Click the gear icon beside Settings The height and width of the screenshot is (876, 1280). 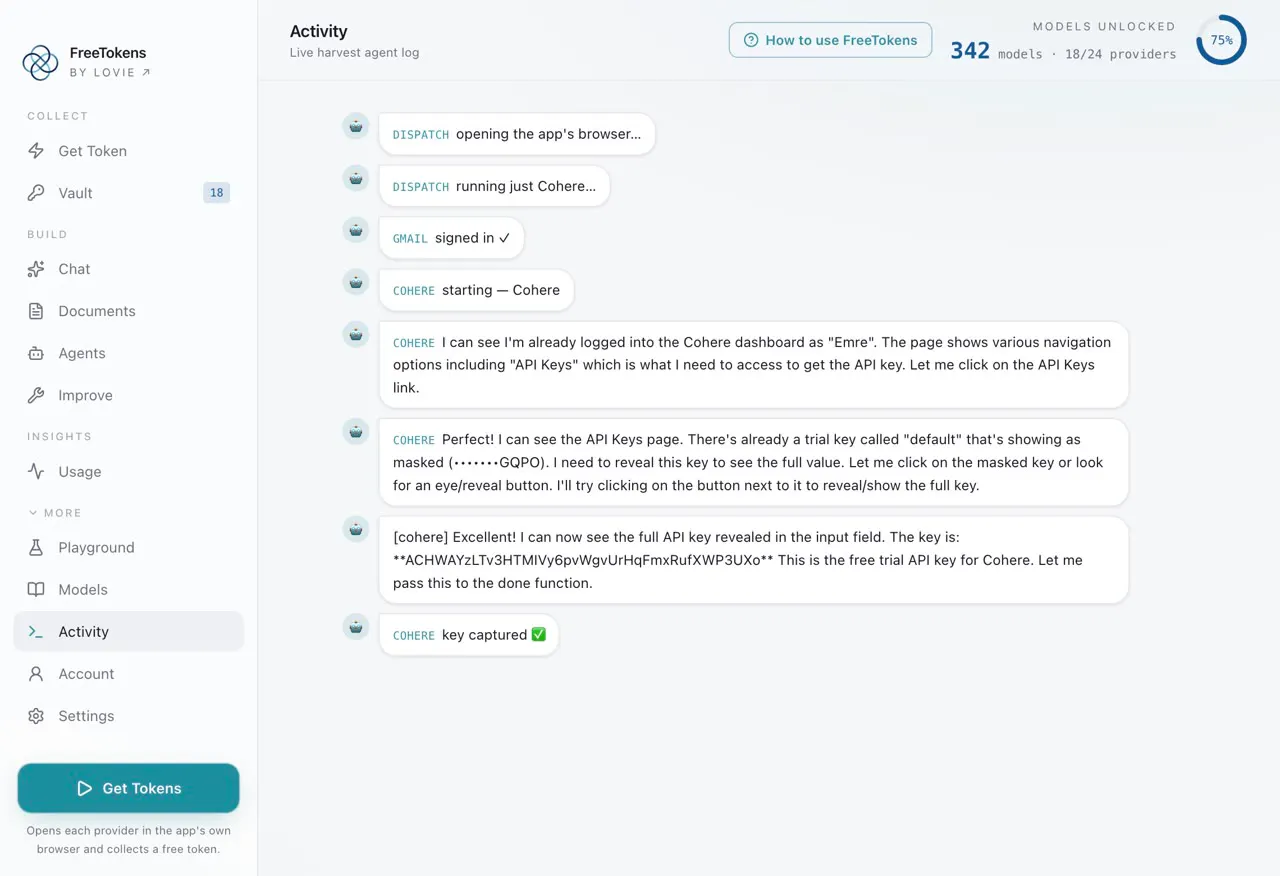coord(36,715)
